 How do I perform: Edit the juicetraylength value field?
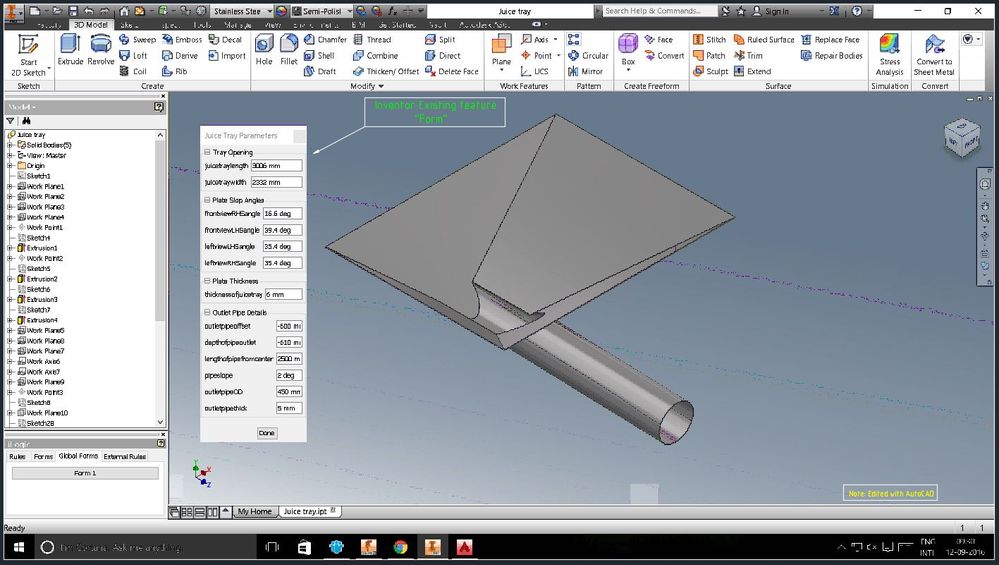click(277, 166)
